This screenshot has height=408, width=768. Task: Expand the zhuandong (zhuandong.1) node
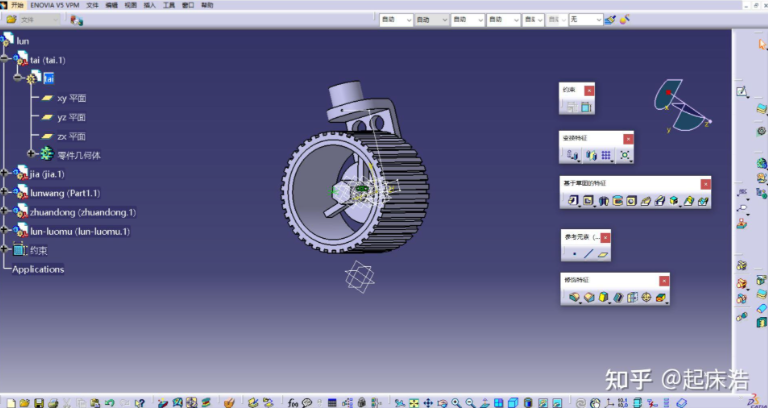point(4,211)
